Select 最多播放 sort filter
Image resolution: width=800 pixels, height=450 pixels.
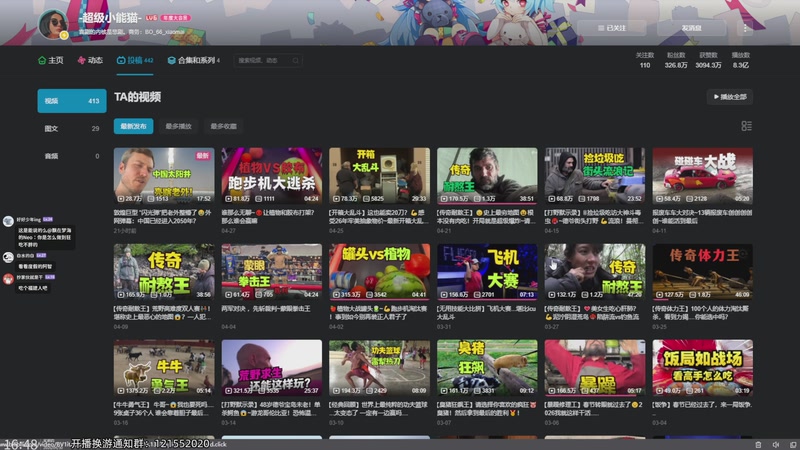click(178, 126)
